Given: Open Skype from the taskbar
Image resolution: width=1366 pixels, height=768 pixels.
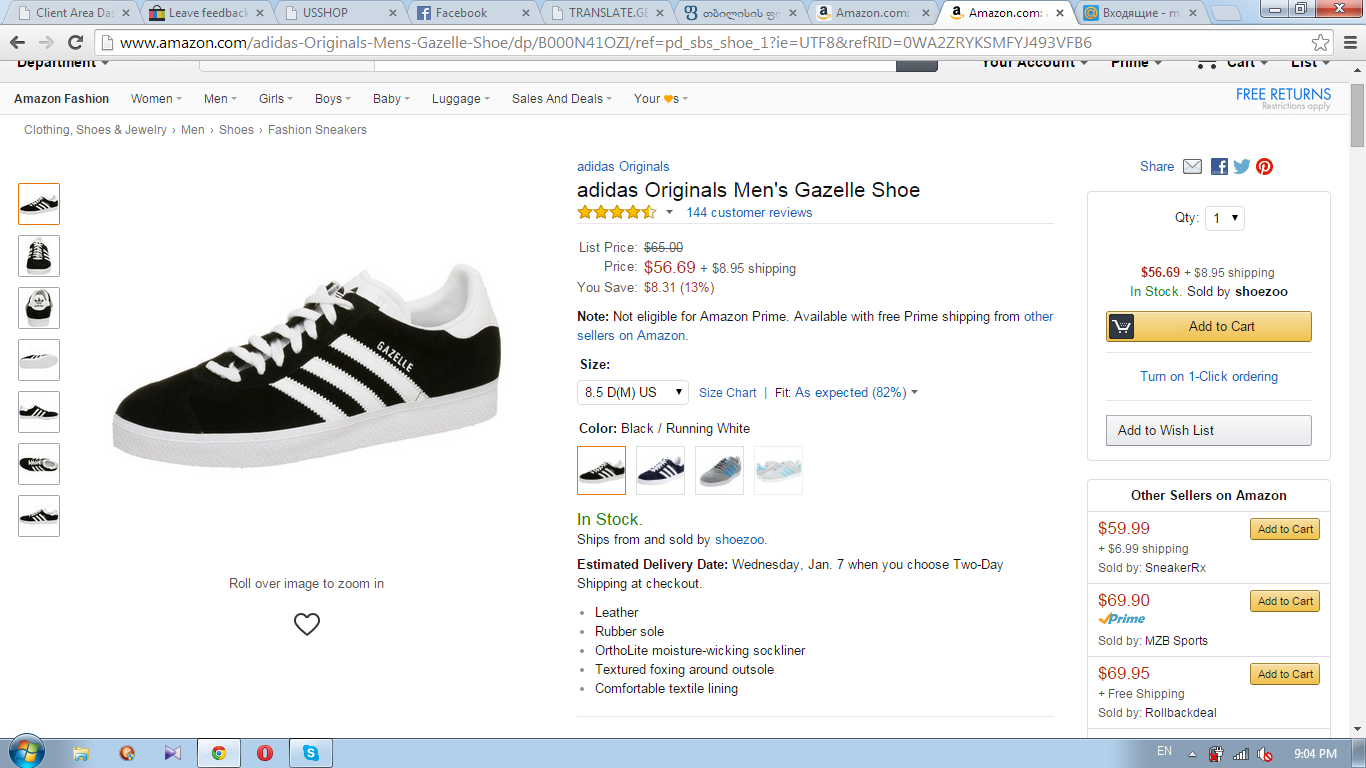Looking at the screenshot, I should click(x=310, y=753).
